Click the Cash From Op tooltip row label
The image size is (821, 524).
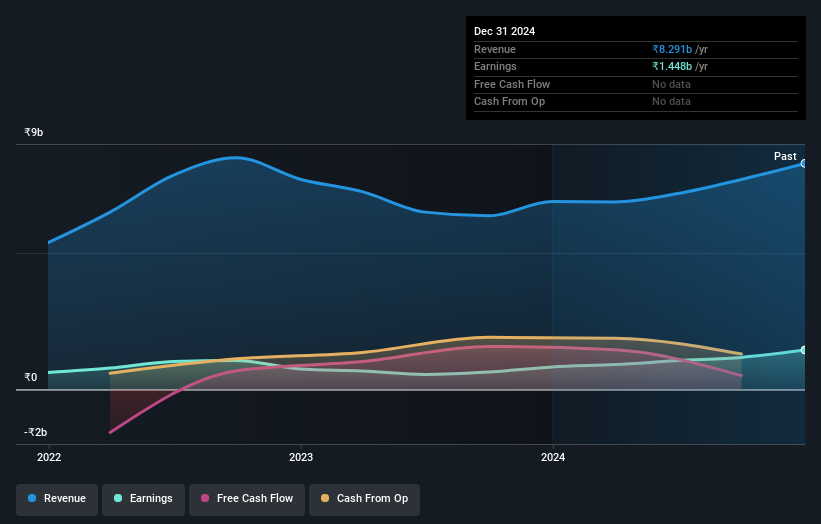[x=509, y=102]
